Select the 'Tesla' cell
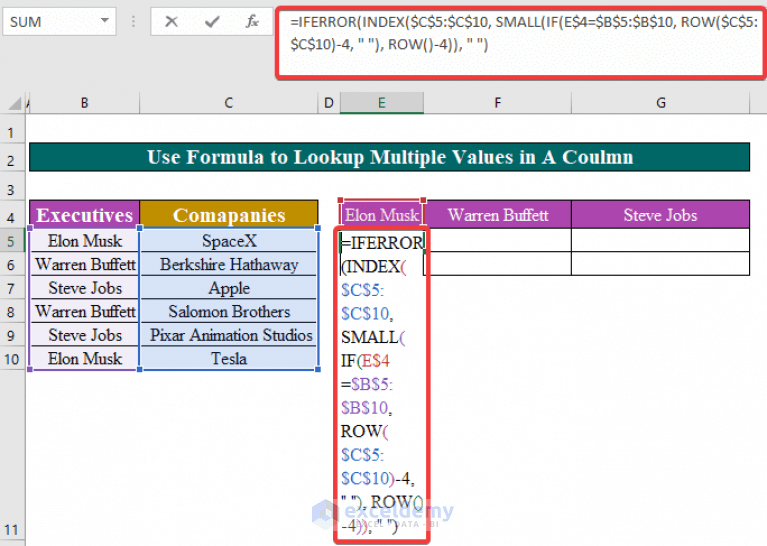 [228, 359]
